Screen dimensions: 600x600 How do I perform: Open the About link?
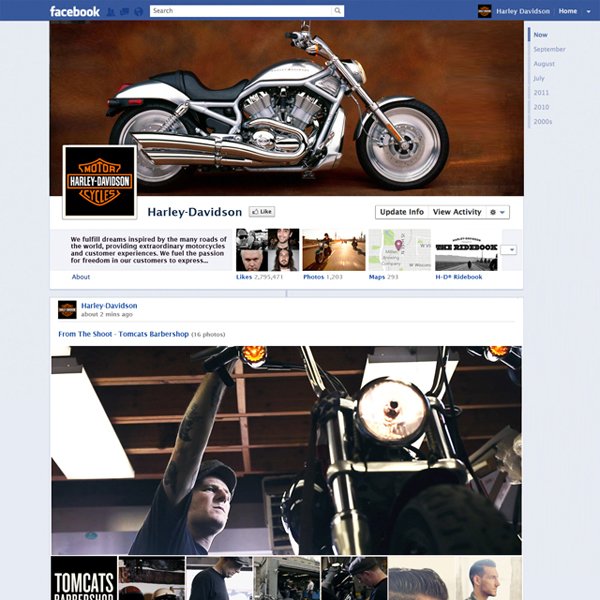81,277
